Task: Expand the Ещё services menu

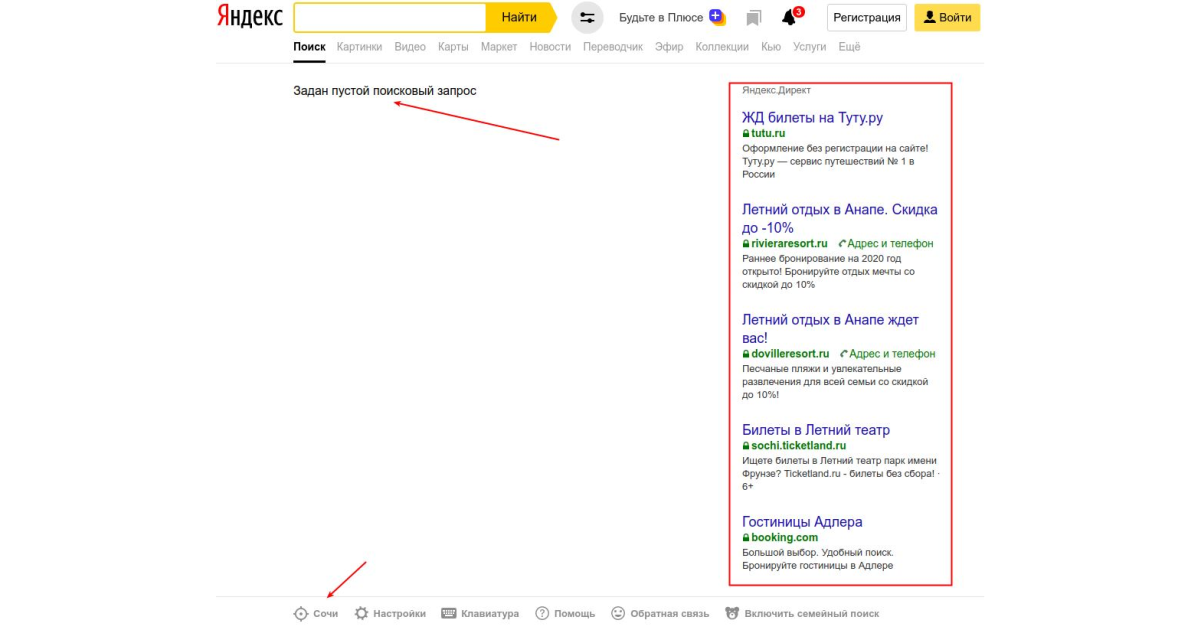Action: click(x=849, y=47)
